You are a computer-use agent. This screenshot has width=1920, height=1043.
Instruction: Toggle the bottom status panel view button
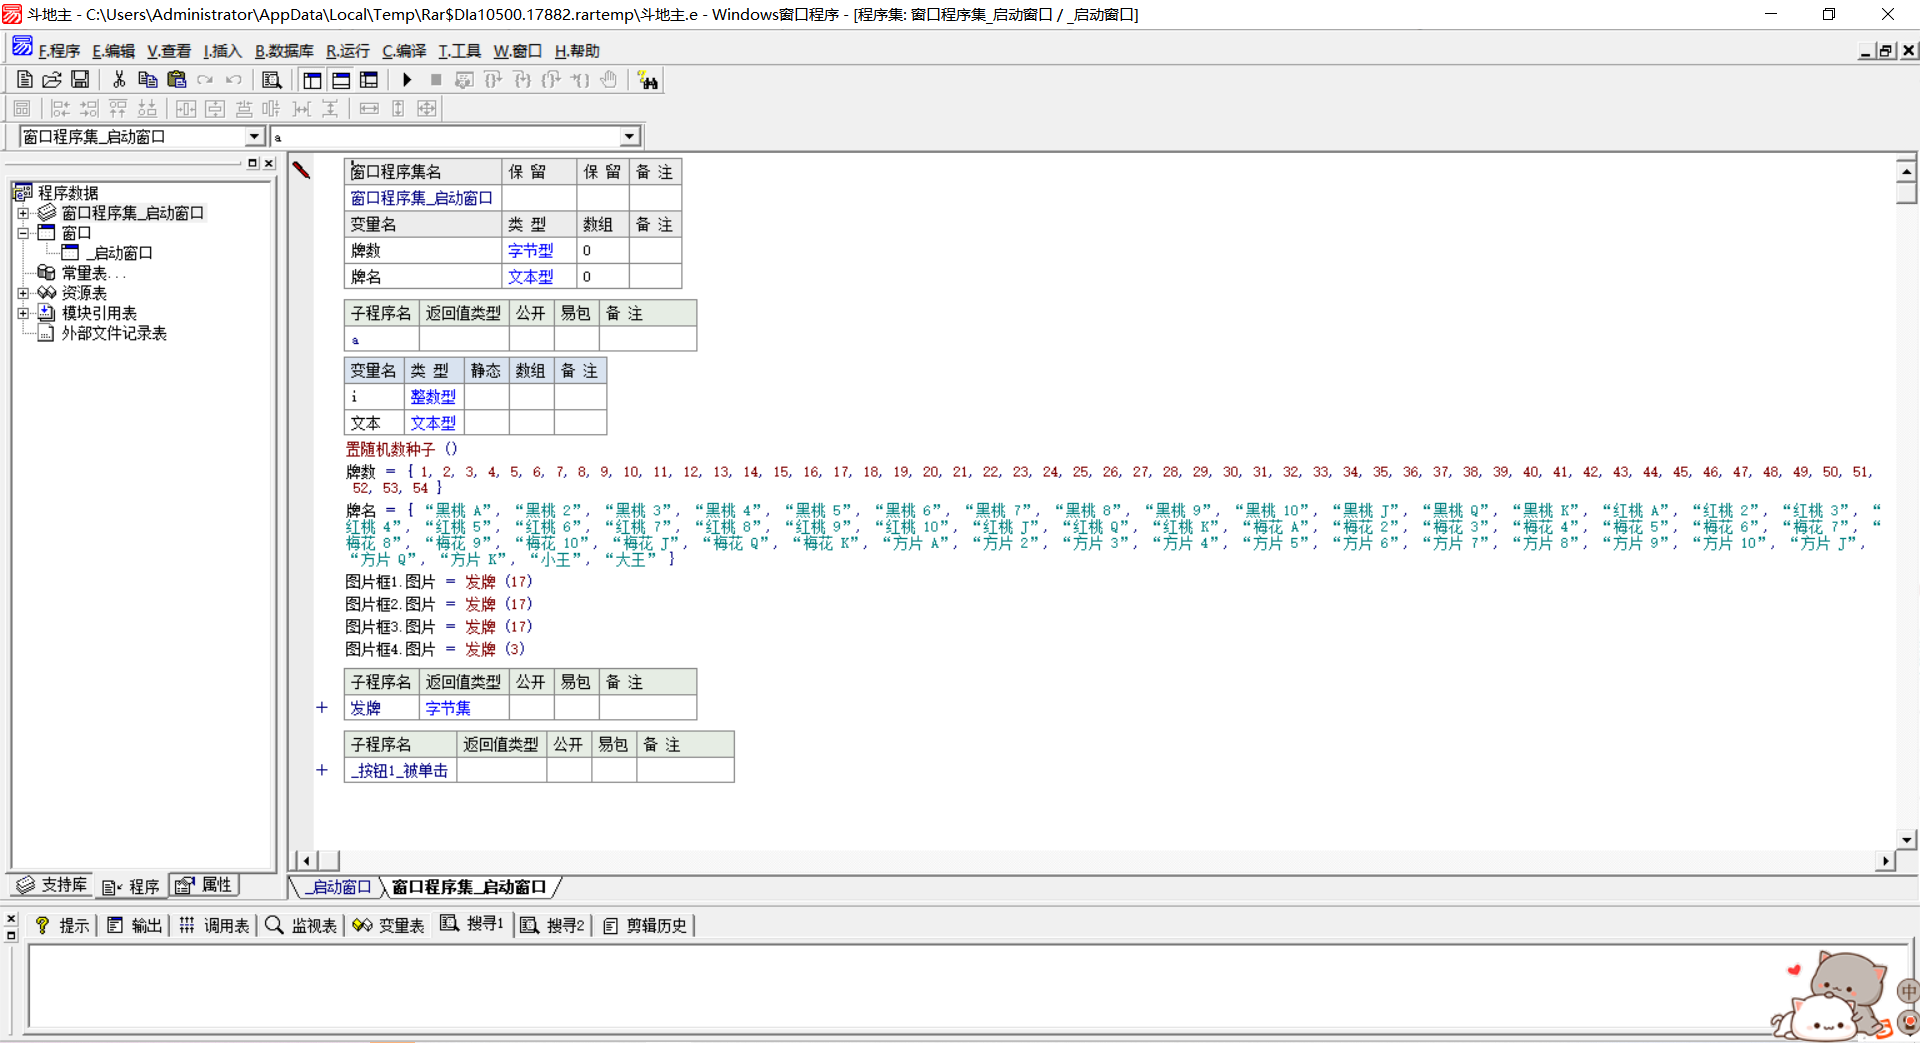point(341,80)
